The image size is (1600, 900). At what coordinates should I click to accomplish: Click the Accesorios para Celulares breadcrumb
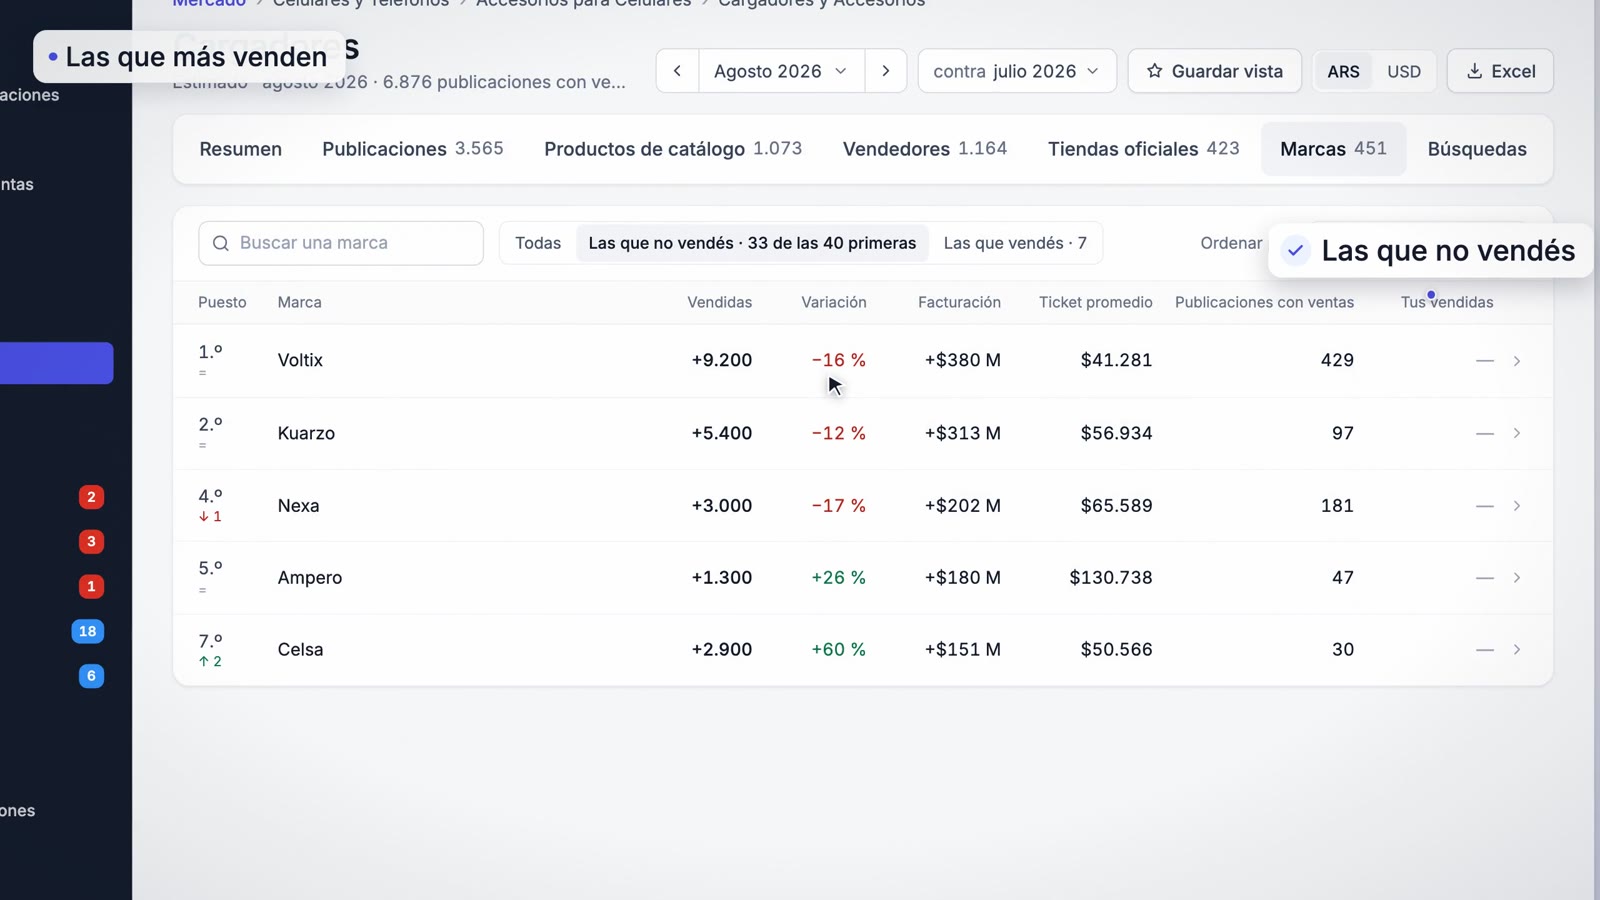click(x=583, y=3)
